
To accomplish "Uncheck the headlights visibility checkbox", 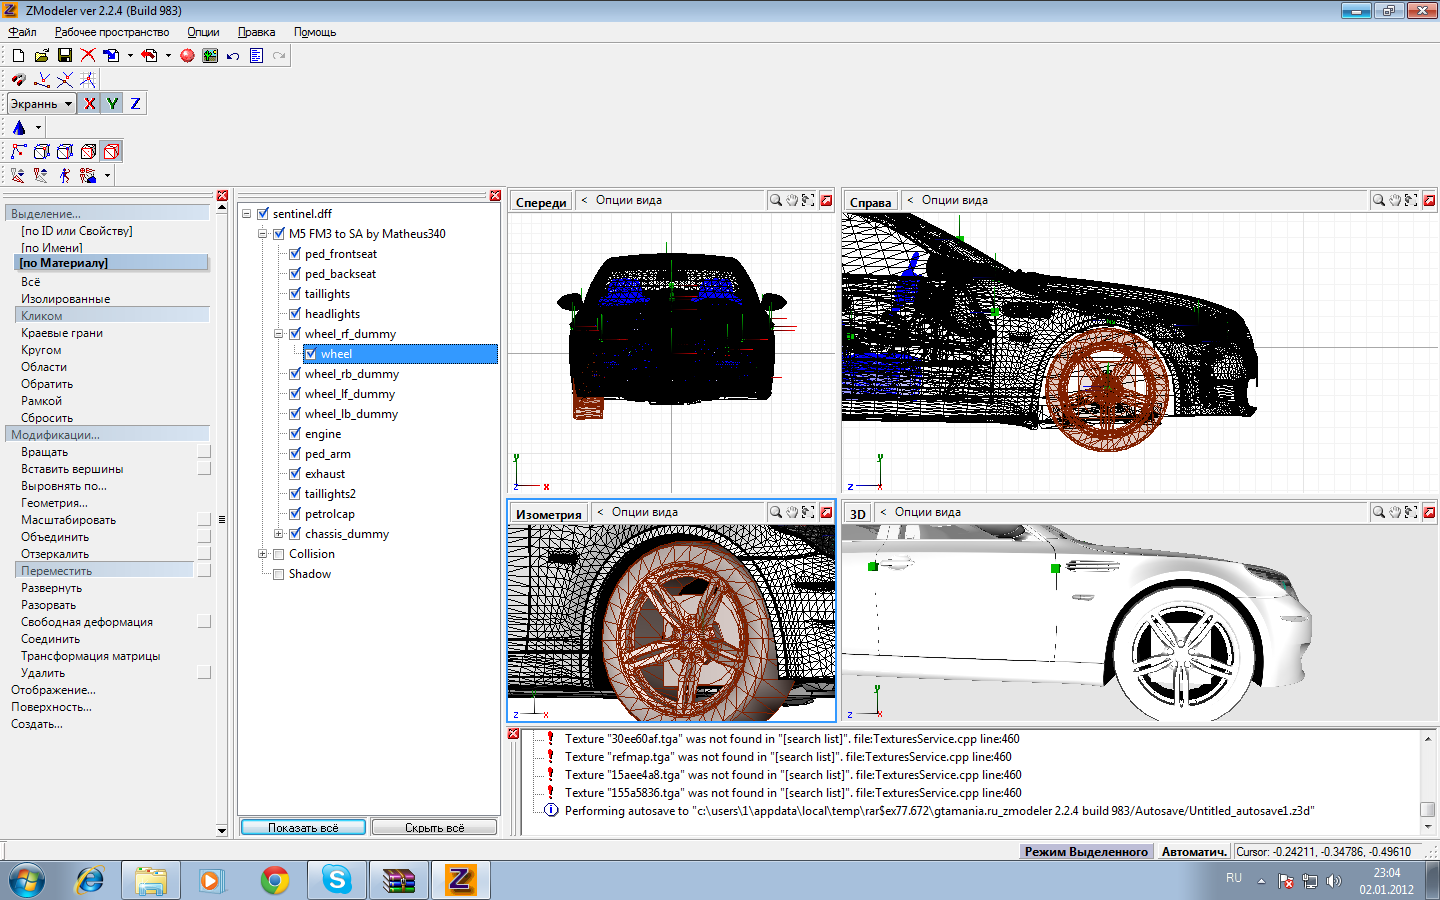I will [295, 314].
